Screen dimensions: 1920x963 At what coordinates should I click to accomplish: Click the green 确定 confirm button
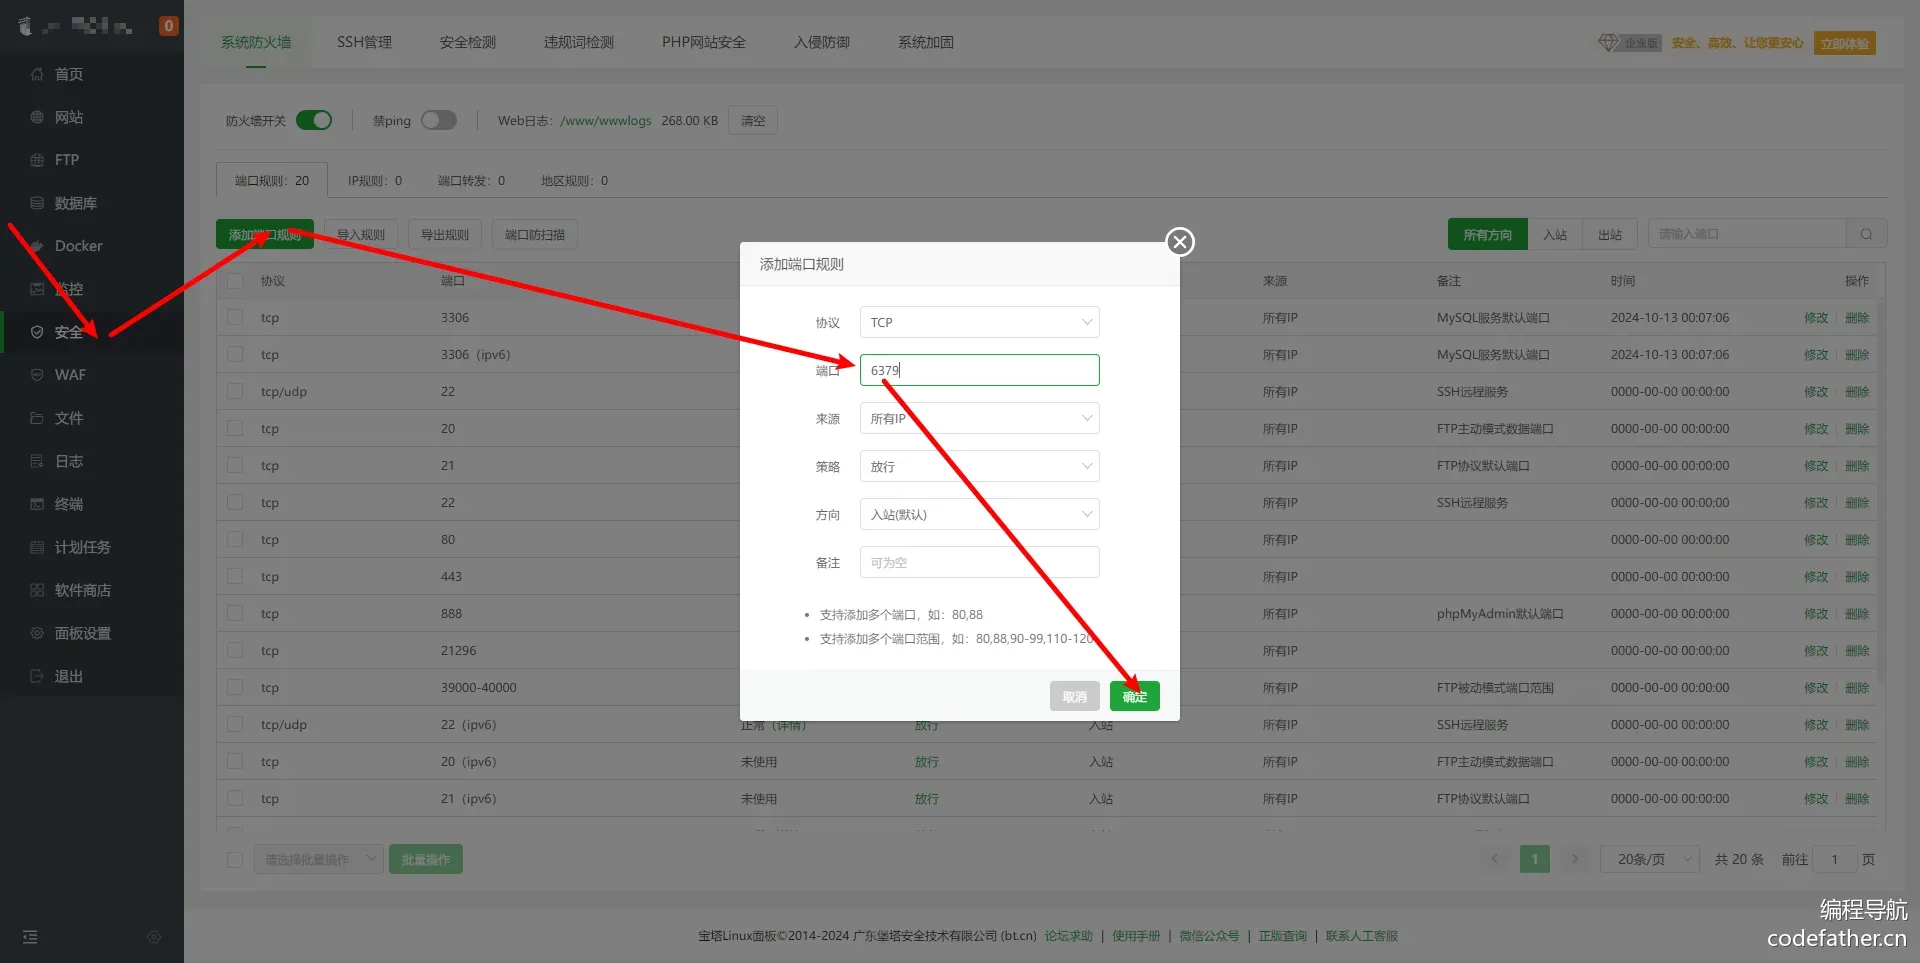point(1134,696)
